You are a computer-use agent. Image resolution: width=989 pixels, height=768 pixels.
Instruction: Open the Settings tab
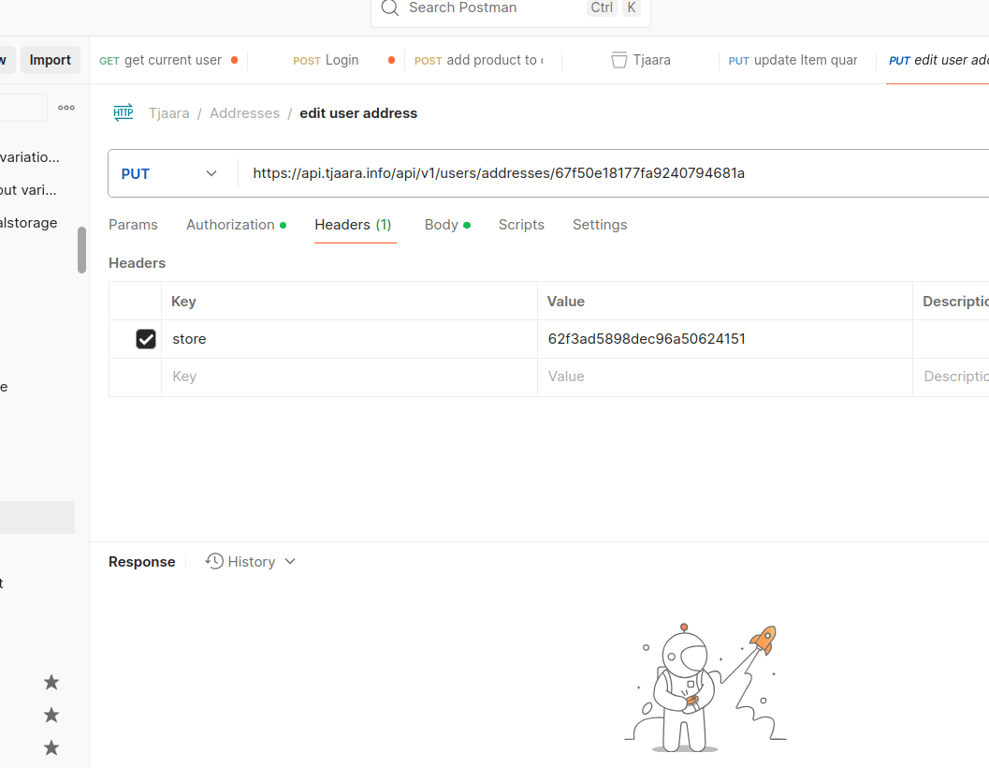(x=600, y=224)
